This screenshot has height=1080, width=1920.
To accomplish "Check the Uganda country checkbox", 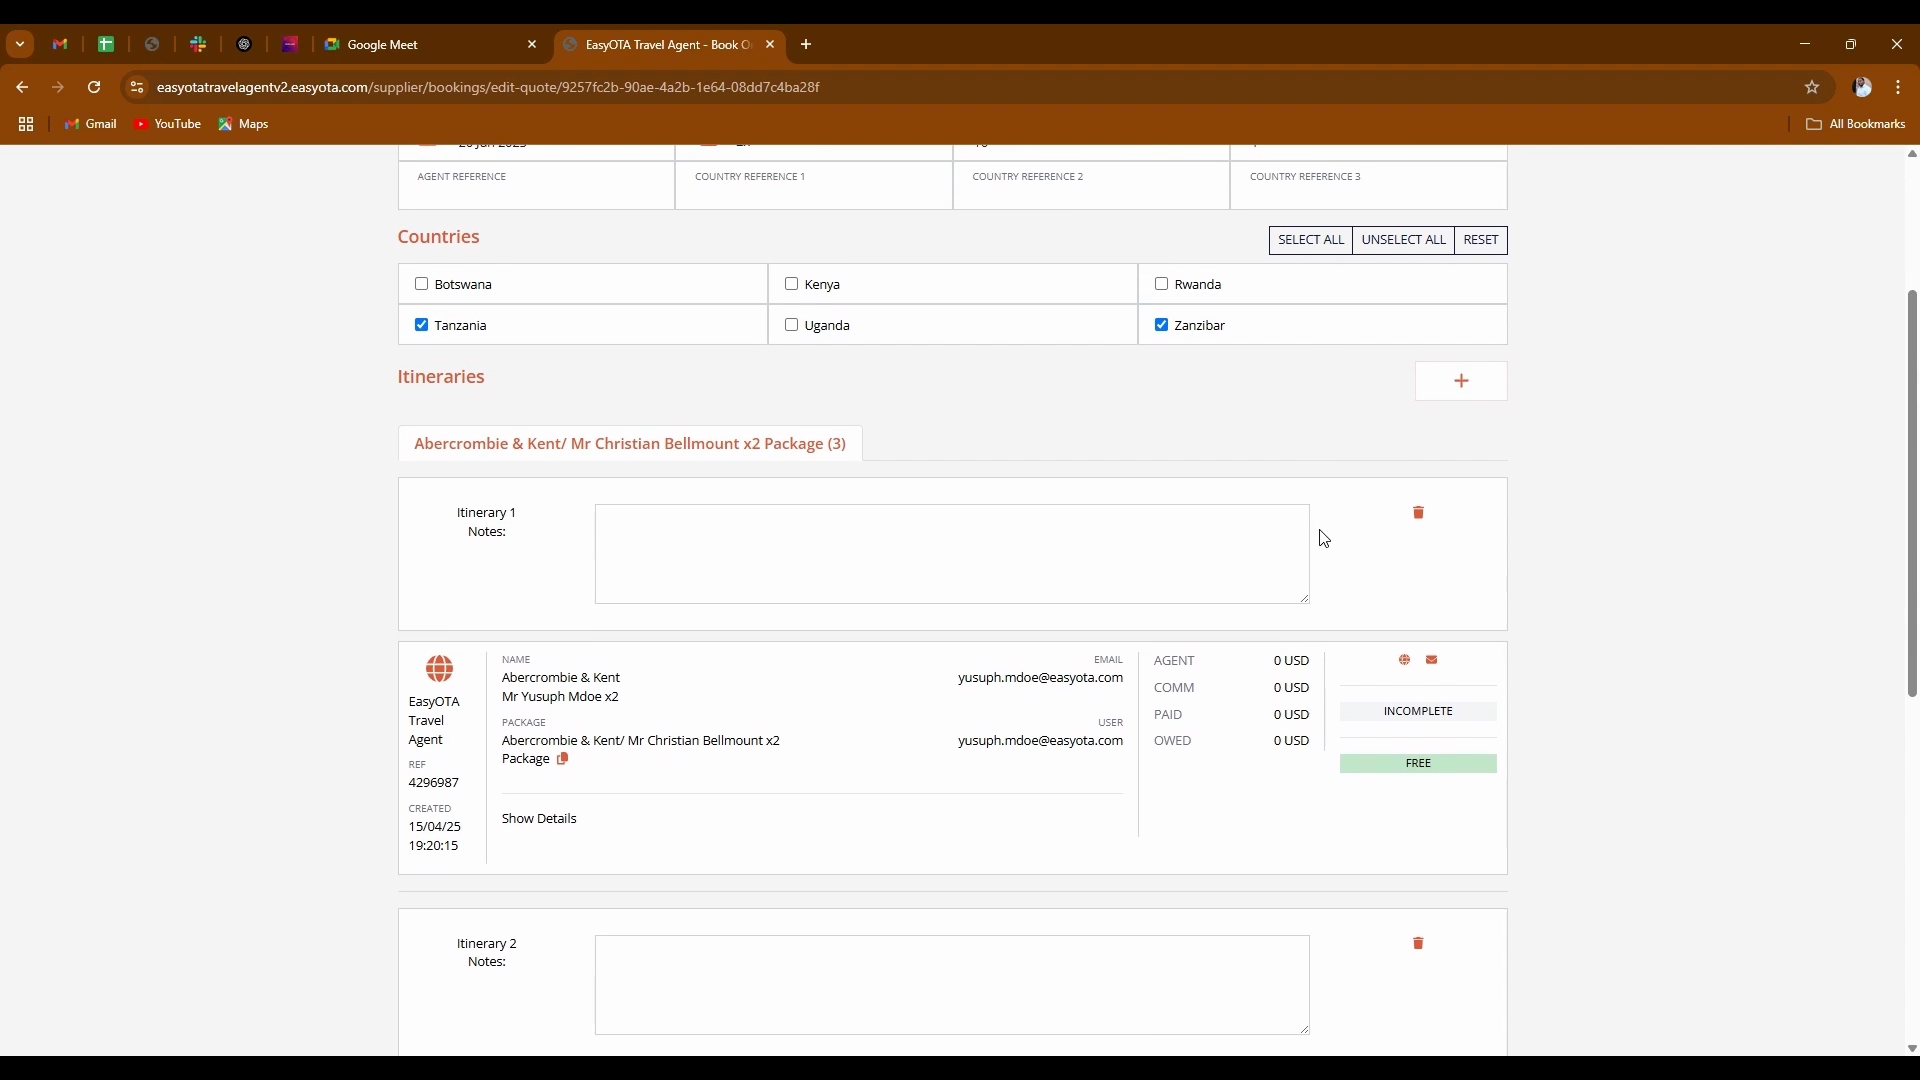I will click(x=791, y=325).
